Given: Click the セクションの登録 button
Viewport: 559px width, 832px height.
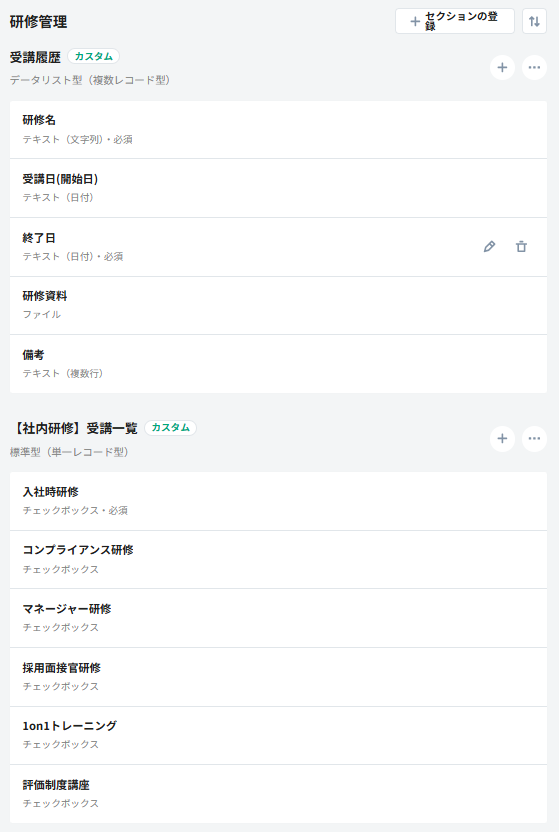Looking at the screenshot, I should point(455,21).
